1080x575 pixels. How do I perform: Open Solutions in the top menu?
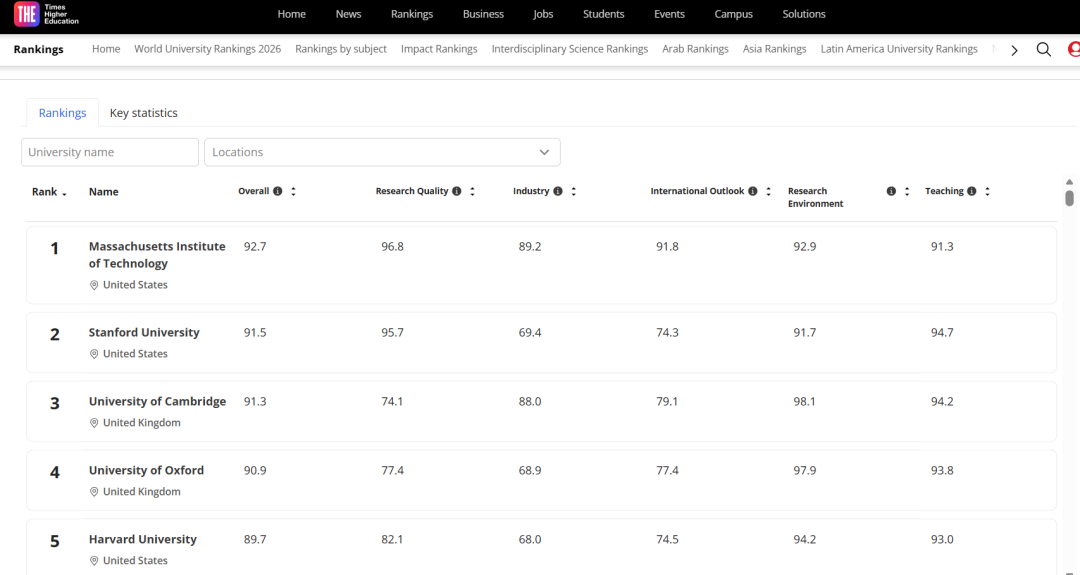coord(804,14)
